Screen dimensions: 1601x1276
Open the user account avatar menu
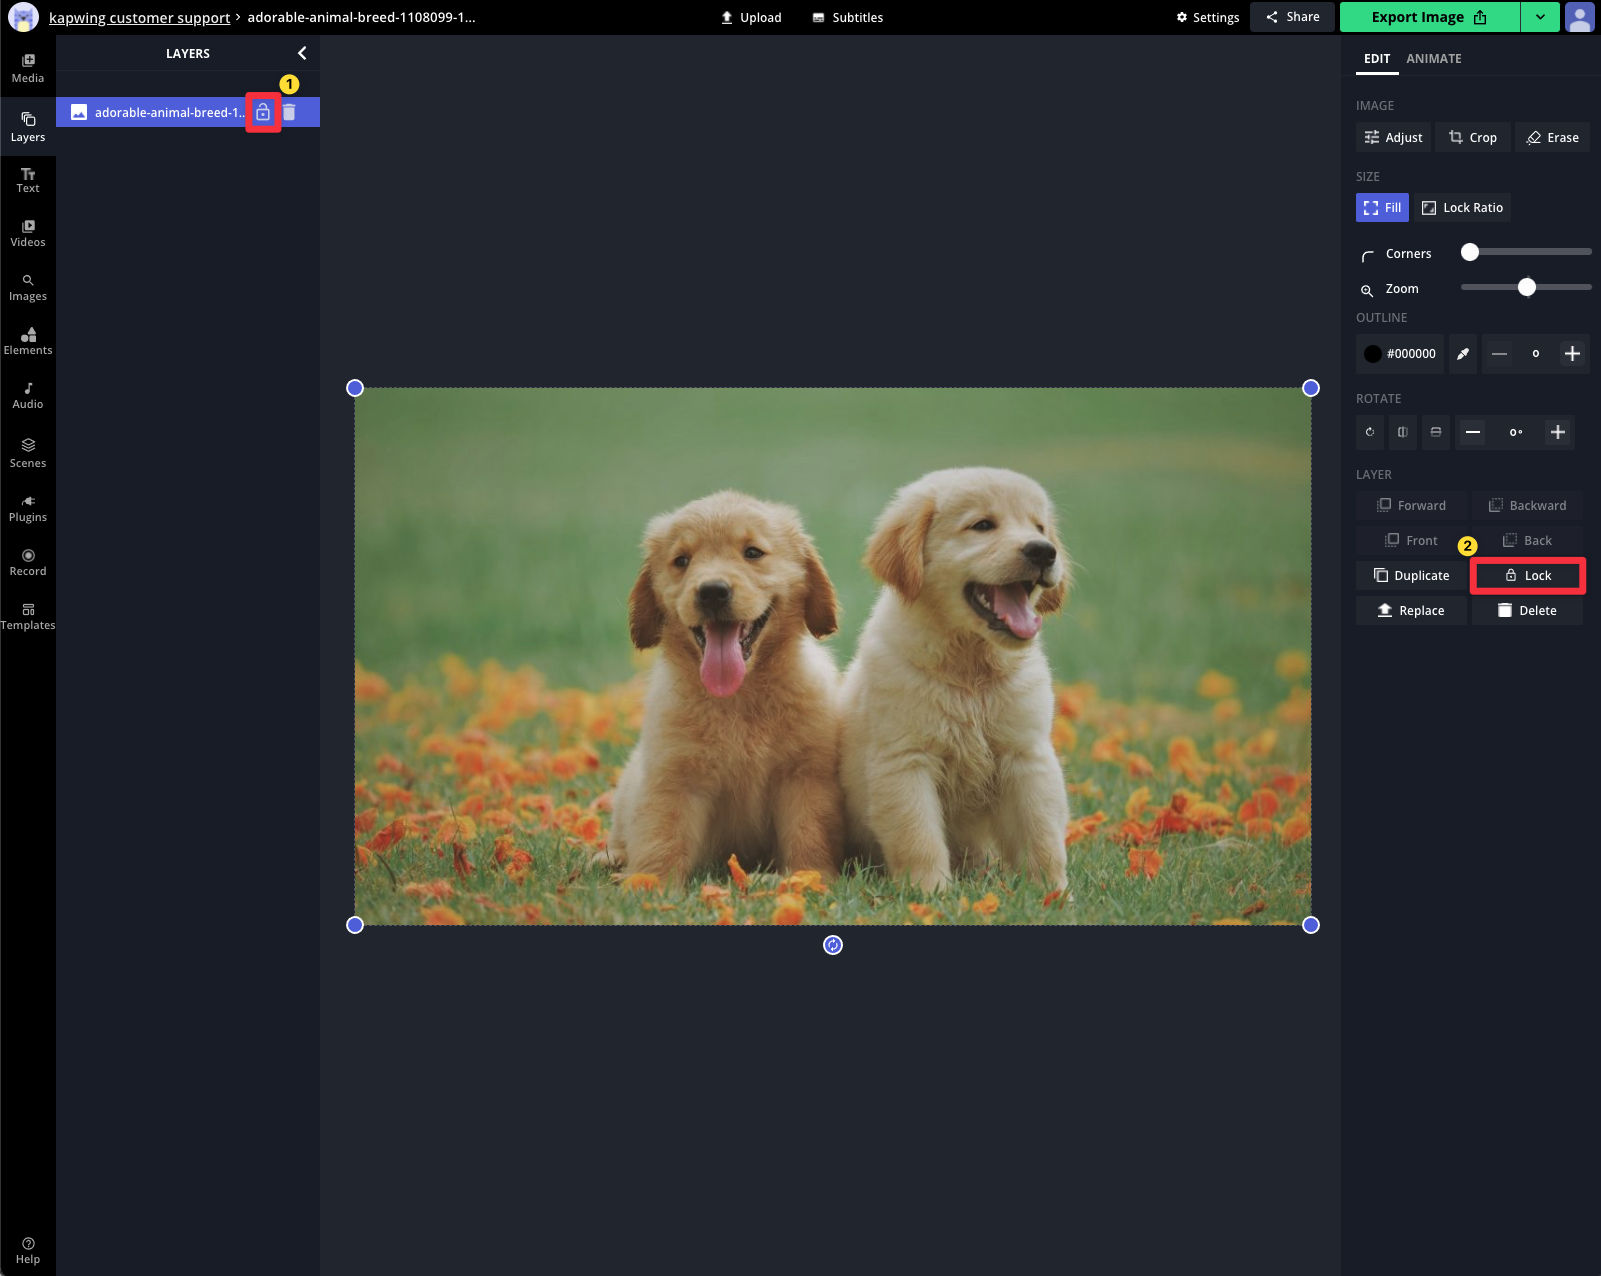1580,17
